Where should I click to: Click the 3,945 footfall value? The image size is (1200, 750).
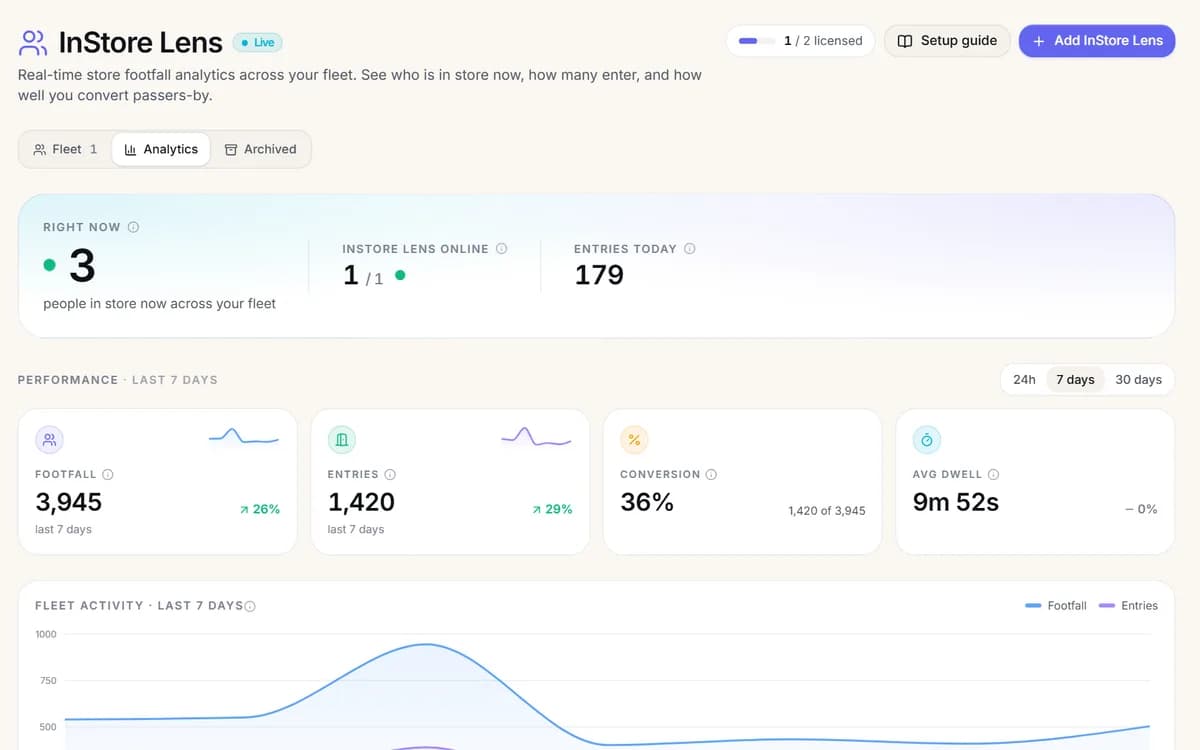[x=68, y=502]
